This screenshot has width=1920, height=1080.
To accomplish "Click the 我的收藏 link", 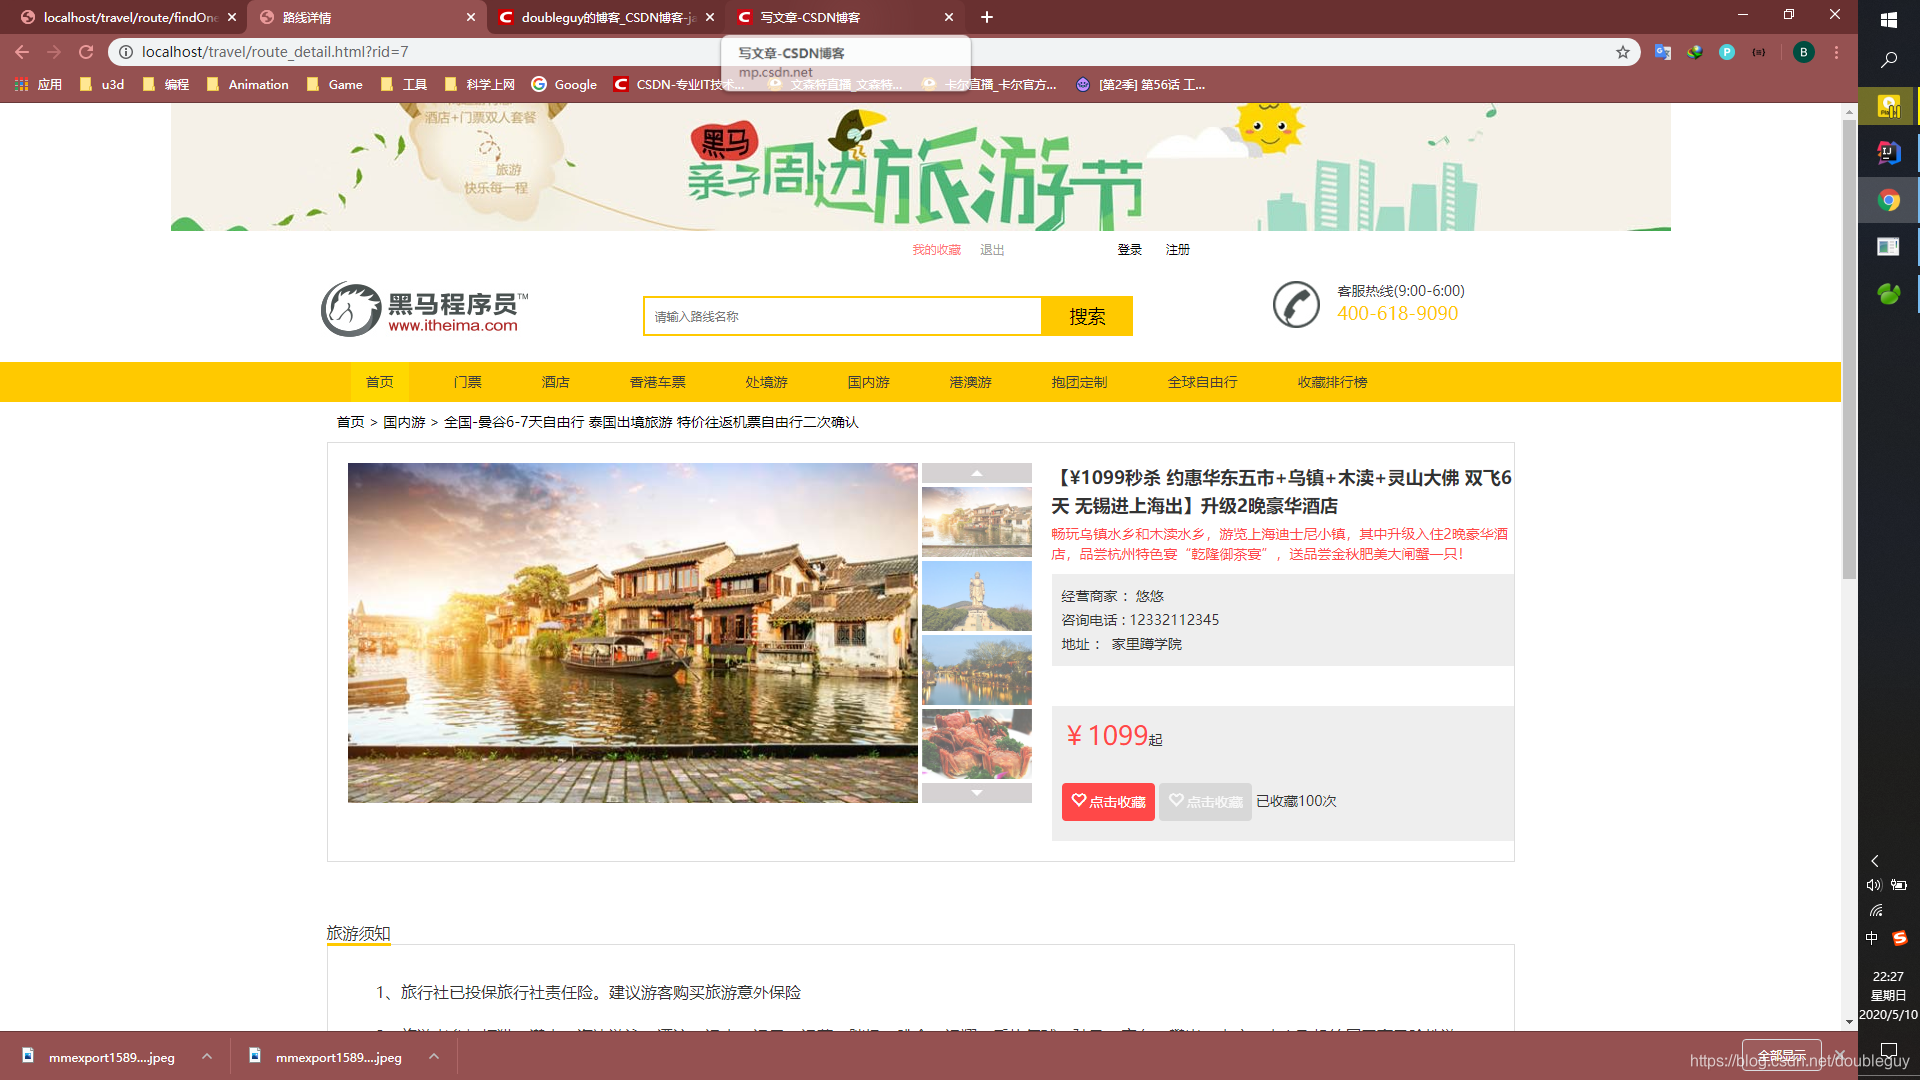I will [936, 250].
